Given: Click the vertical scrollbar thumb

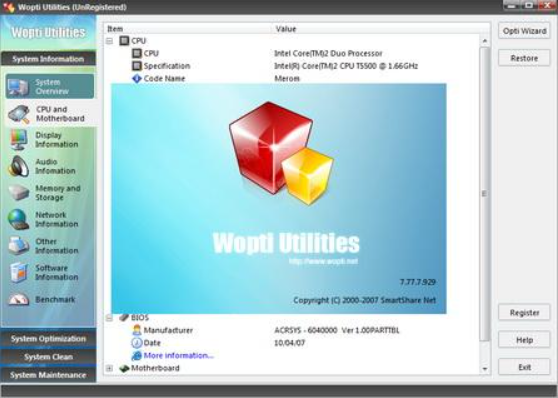Looking at the screenshot, I should [x=484, y=194].
